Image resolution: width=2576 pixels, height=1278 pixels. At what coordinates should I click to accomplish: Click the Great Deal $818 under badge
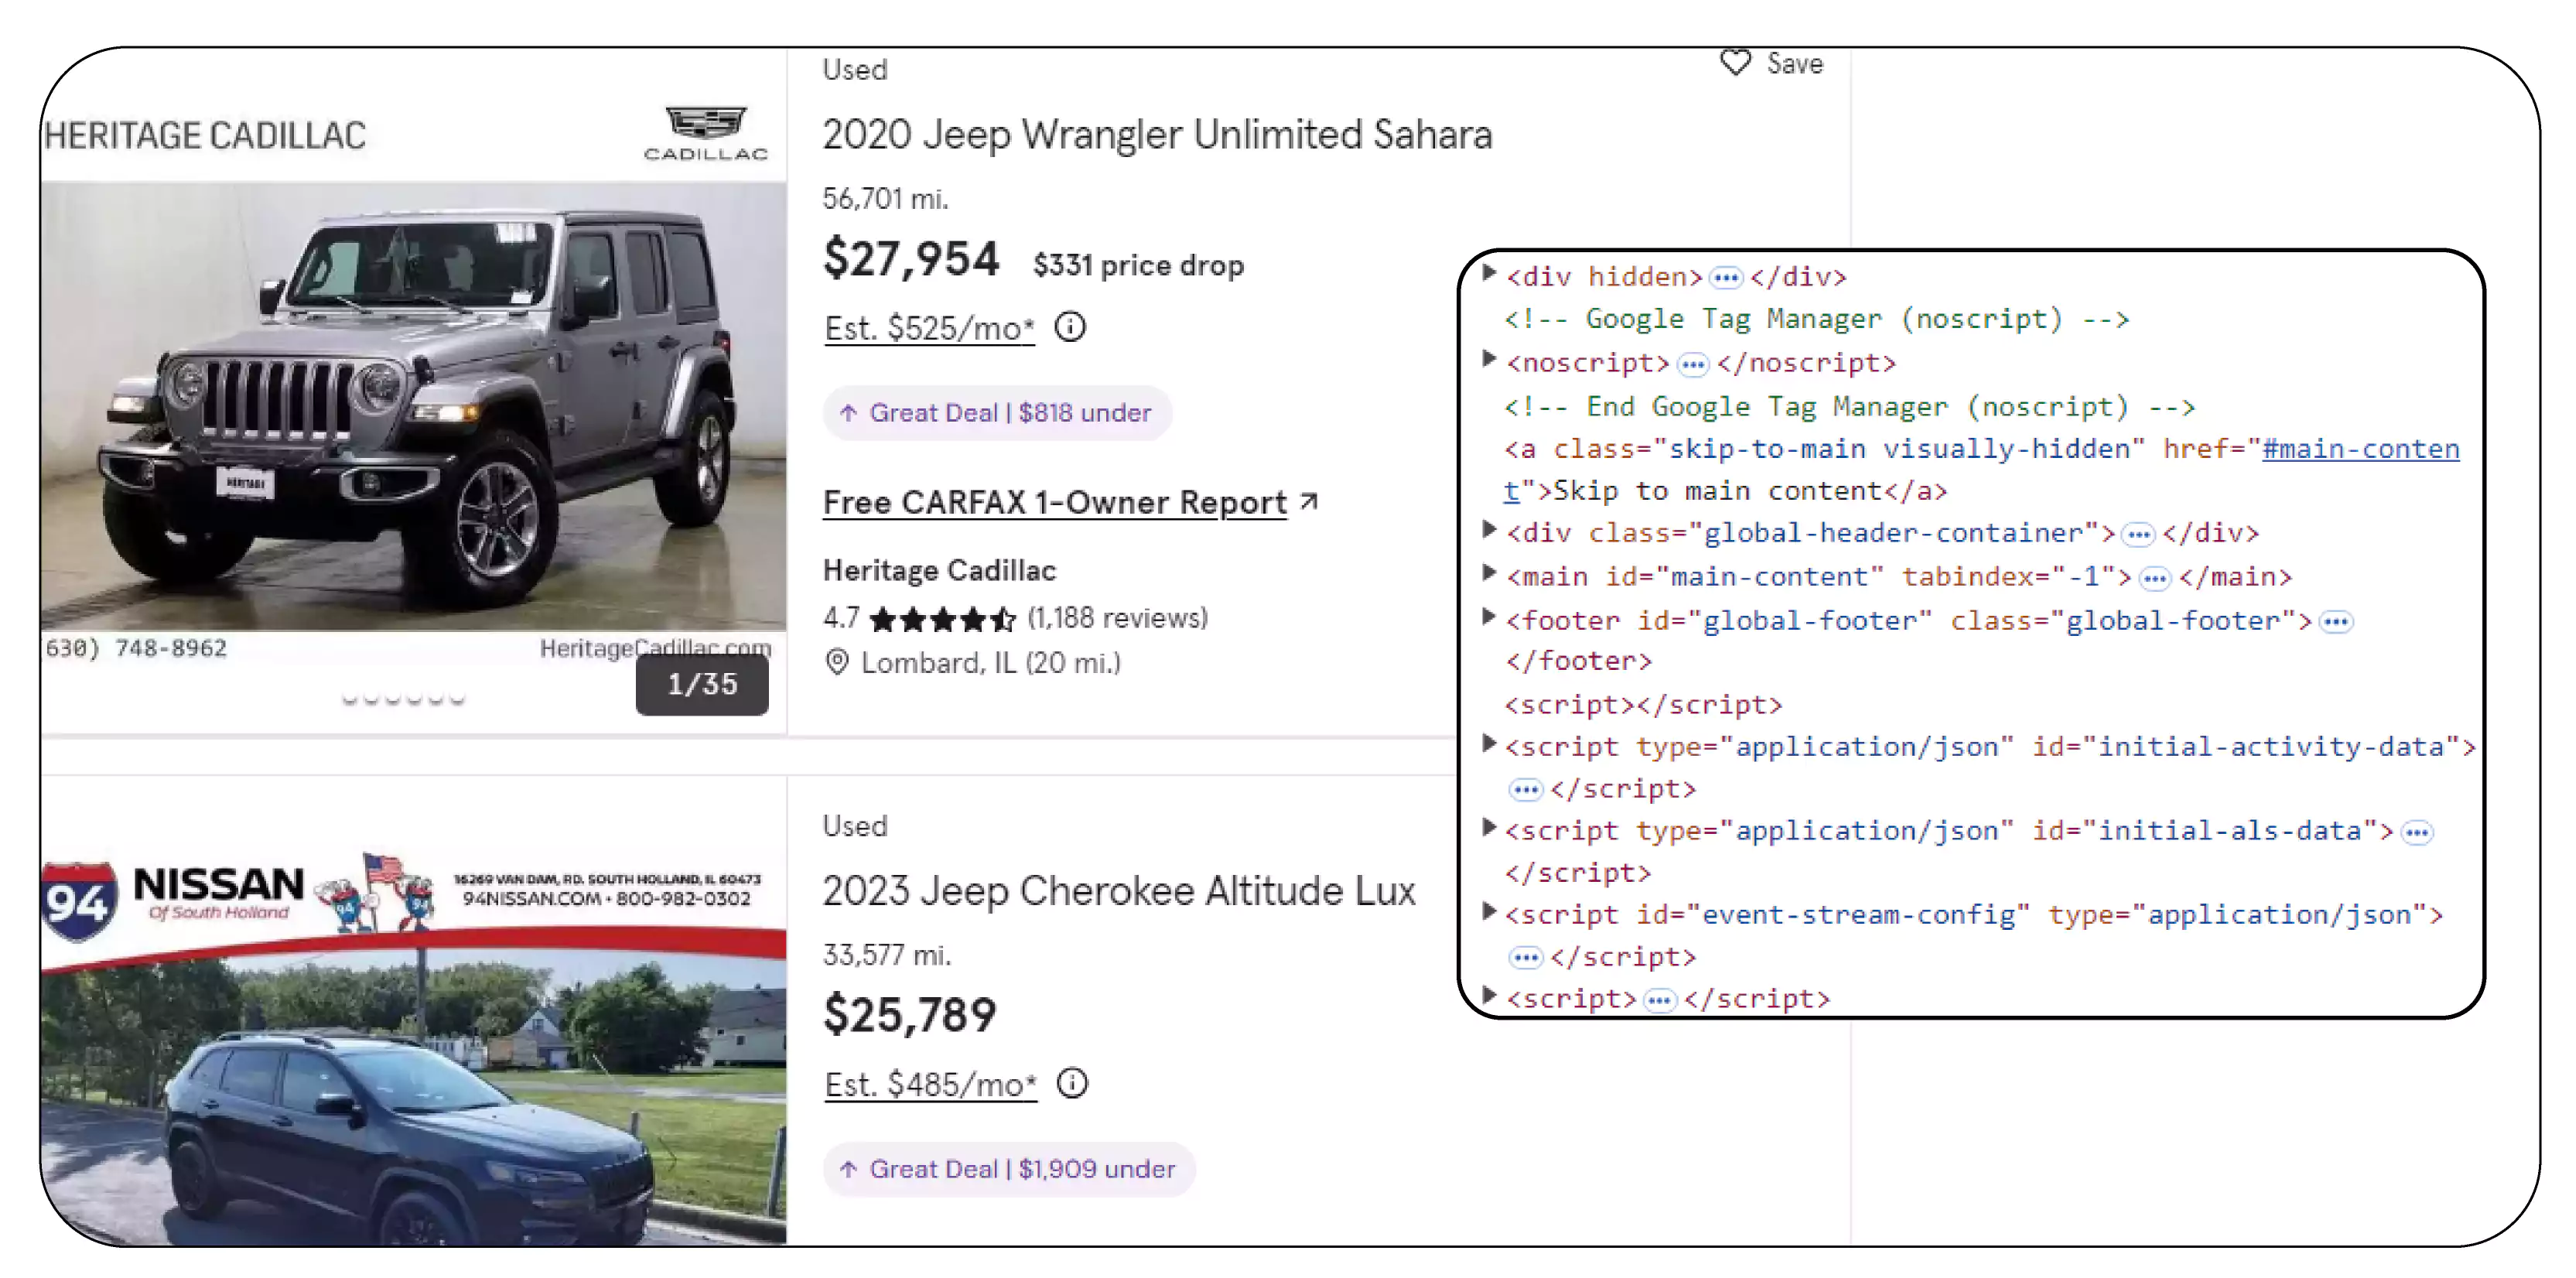coord(997,413)
